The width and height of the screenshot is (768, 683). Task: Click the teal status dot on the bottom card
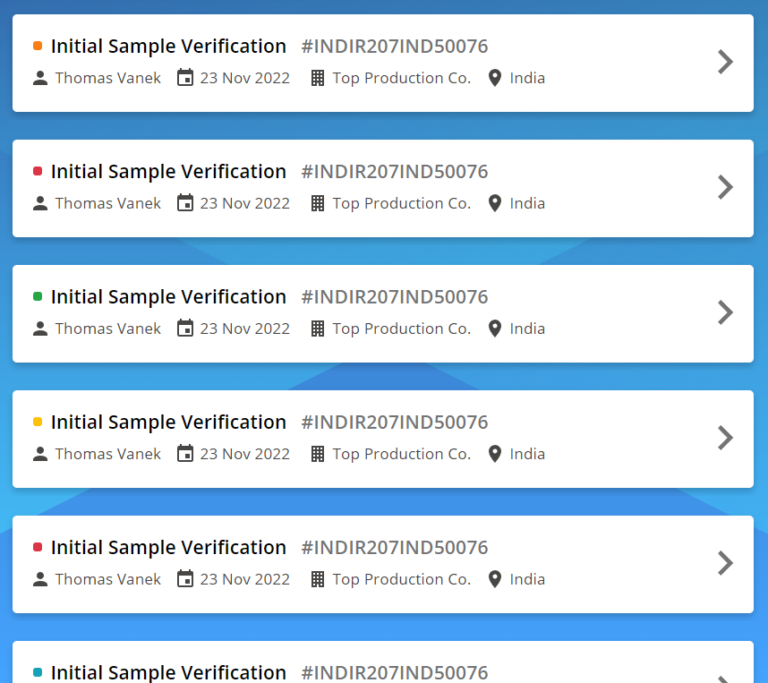(x=38, y=673)
